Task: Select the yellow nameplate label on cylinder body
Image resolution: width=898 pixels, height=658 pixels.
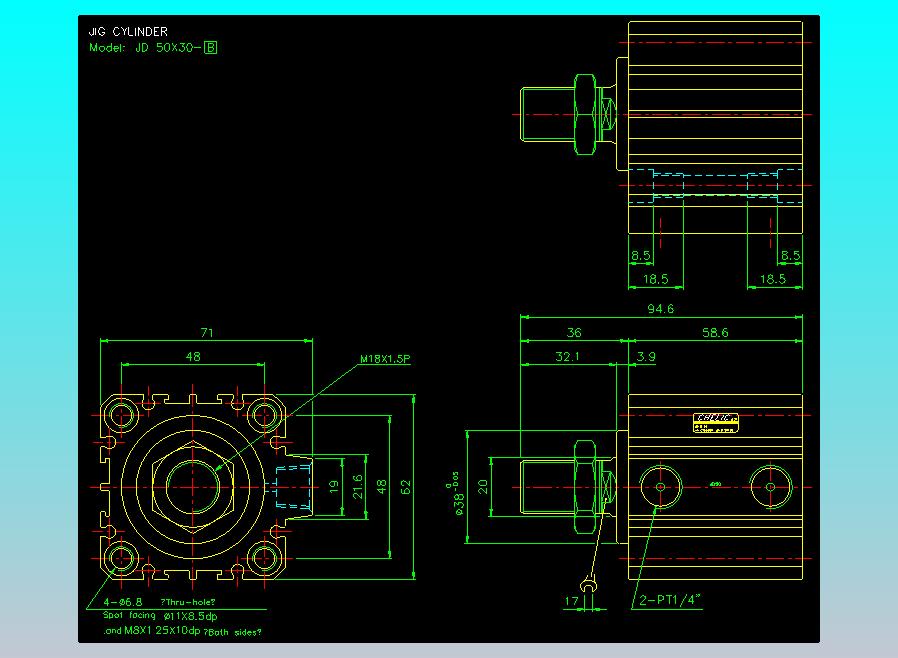Action: (x=715, y=423)
